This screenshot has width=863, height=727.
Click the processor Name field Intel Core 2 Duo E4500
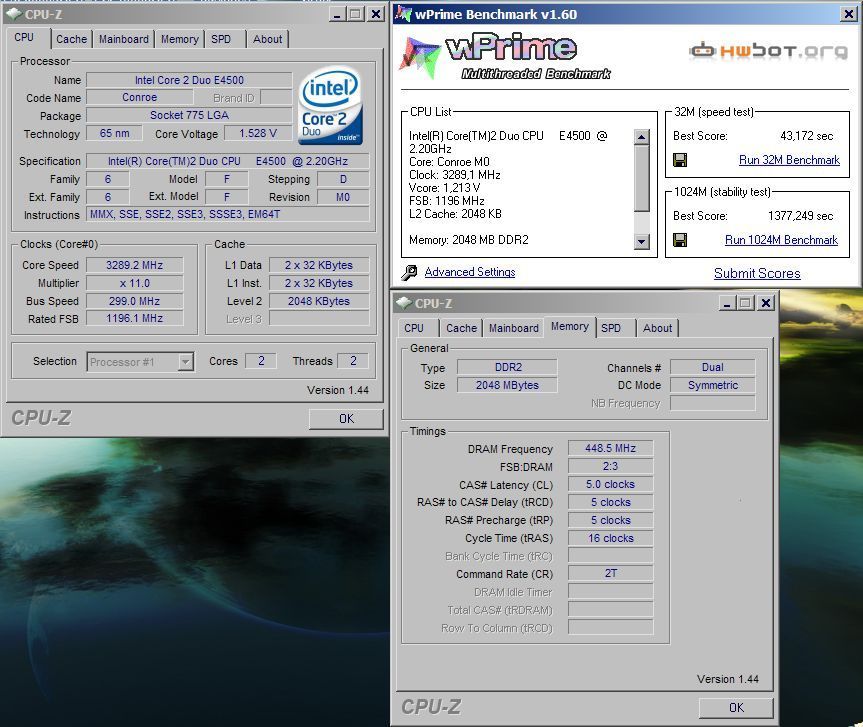(x=189, y=80)
